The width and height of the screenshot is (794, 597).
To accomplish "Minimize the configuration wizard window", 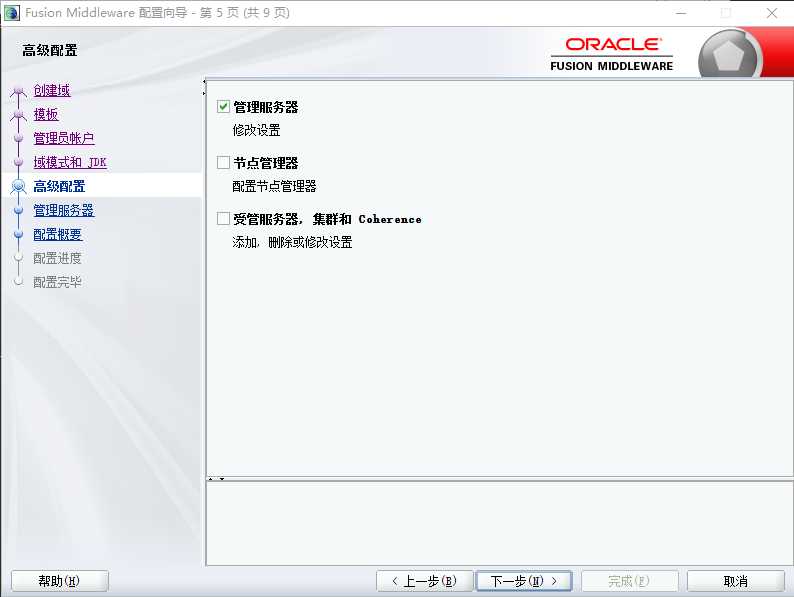I will [x=681, y=13].
